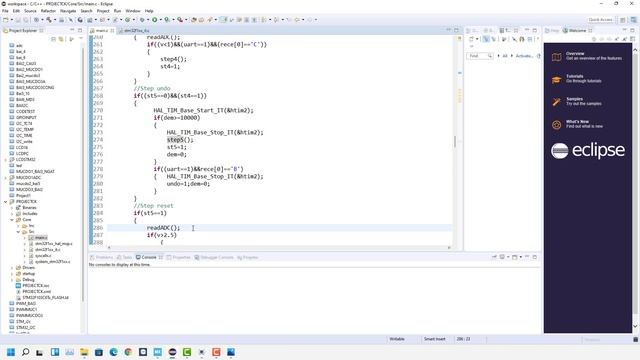Open the Project menu
This screenshot has width=640, height=360.
pyautogui.click(x=103, y=11)
